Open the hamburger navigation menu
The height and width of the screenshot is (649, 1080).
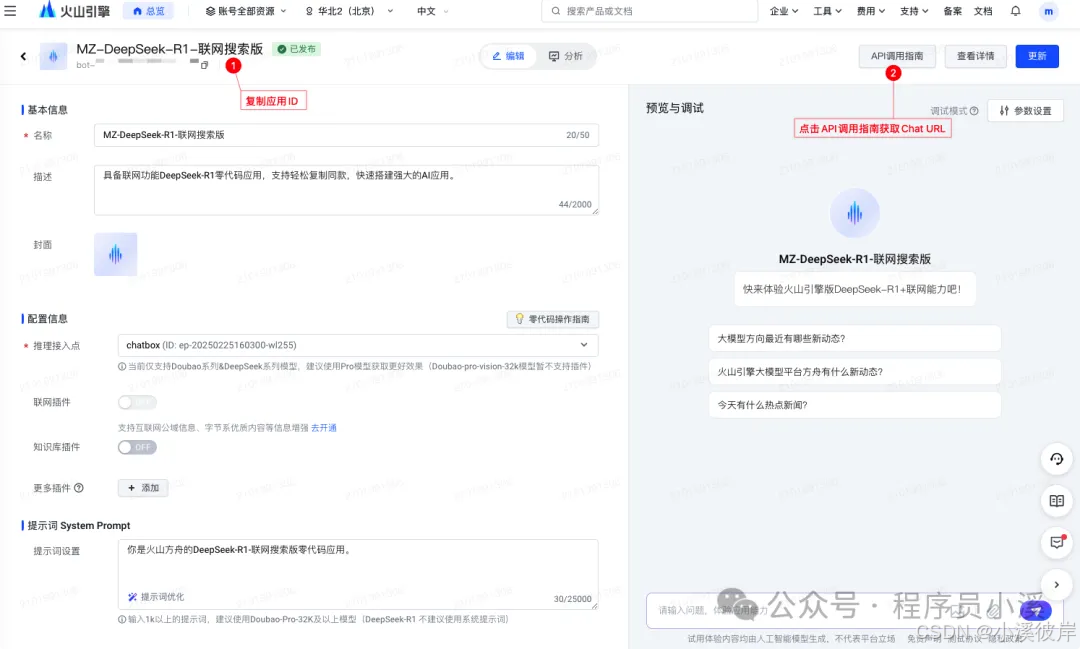click(10, 11)
